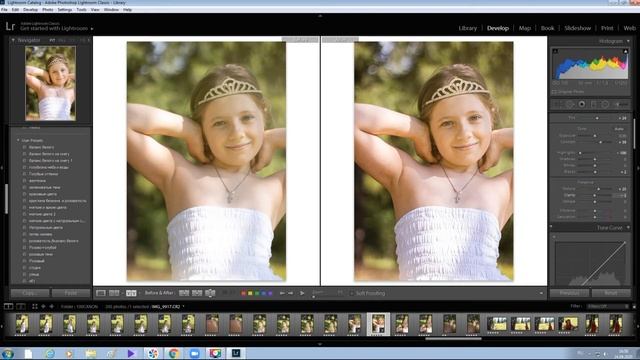The image size is (640, 360).
Task: Click the Before/After YY view icon
Action: point(131,293)
